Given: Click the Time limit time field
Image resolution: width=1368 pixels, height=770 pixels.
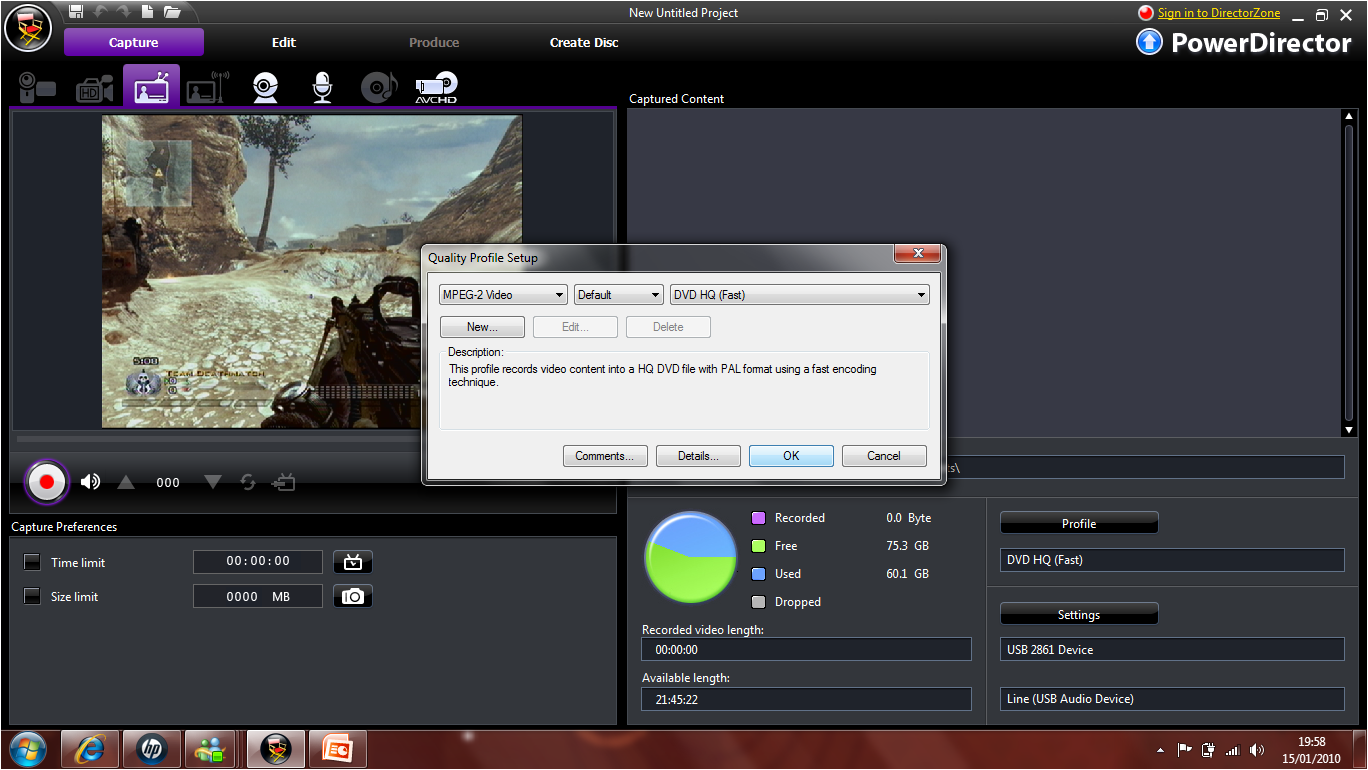Looking at the screenshot, I should point(258,562).
